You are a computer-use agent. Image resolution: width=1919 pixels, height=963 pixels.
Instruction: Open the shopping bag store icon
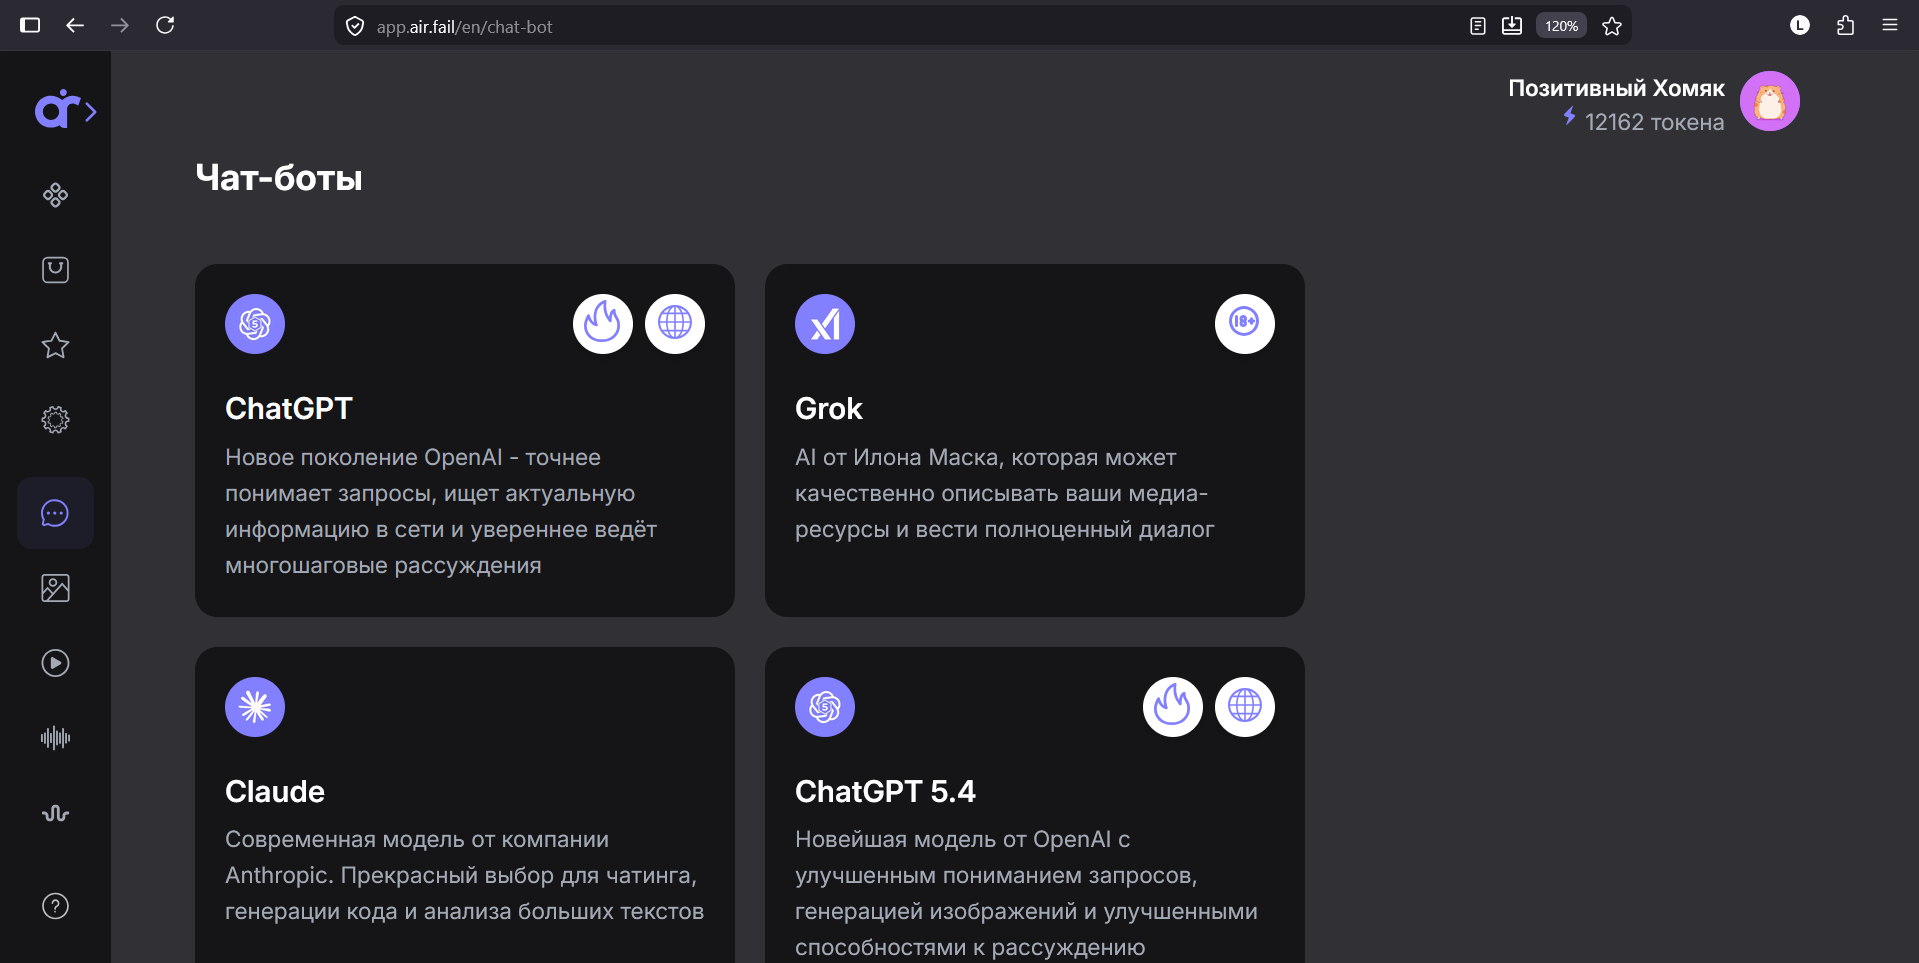pyautogui.click(x=55, y=270)
